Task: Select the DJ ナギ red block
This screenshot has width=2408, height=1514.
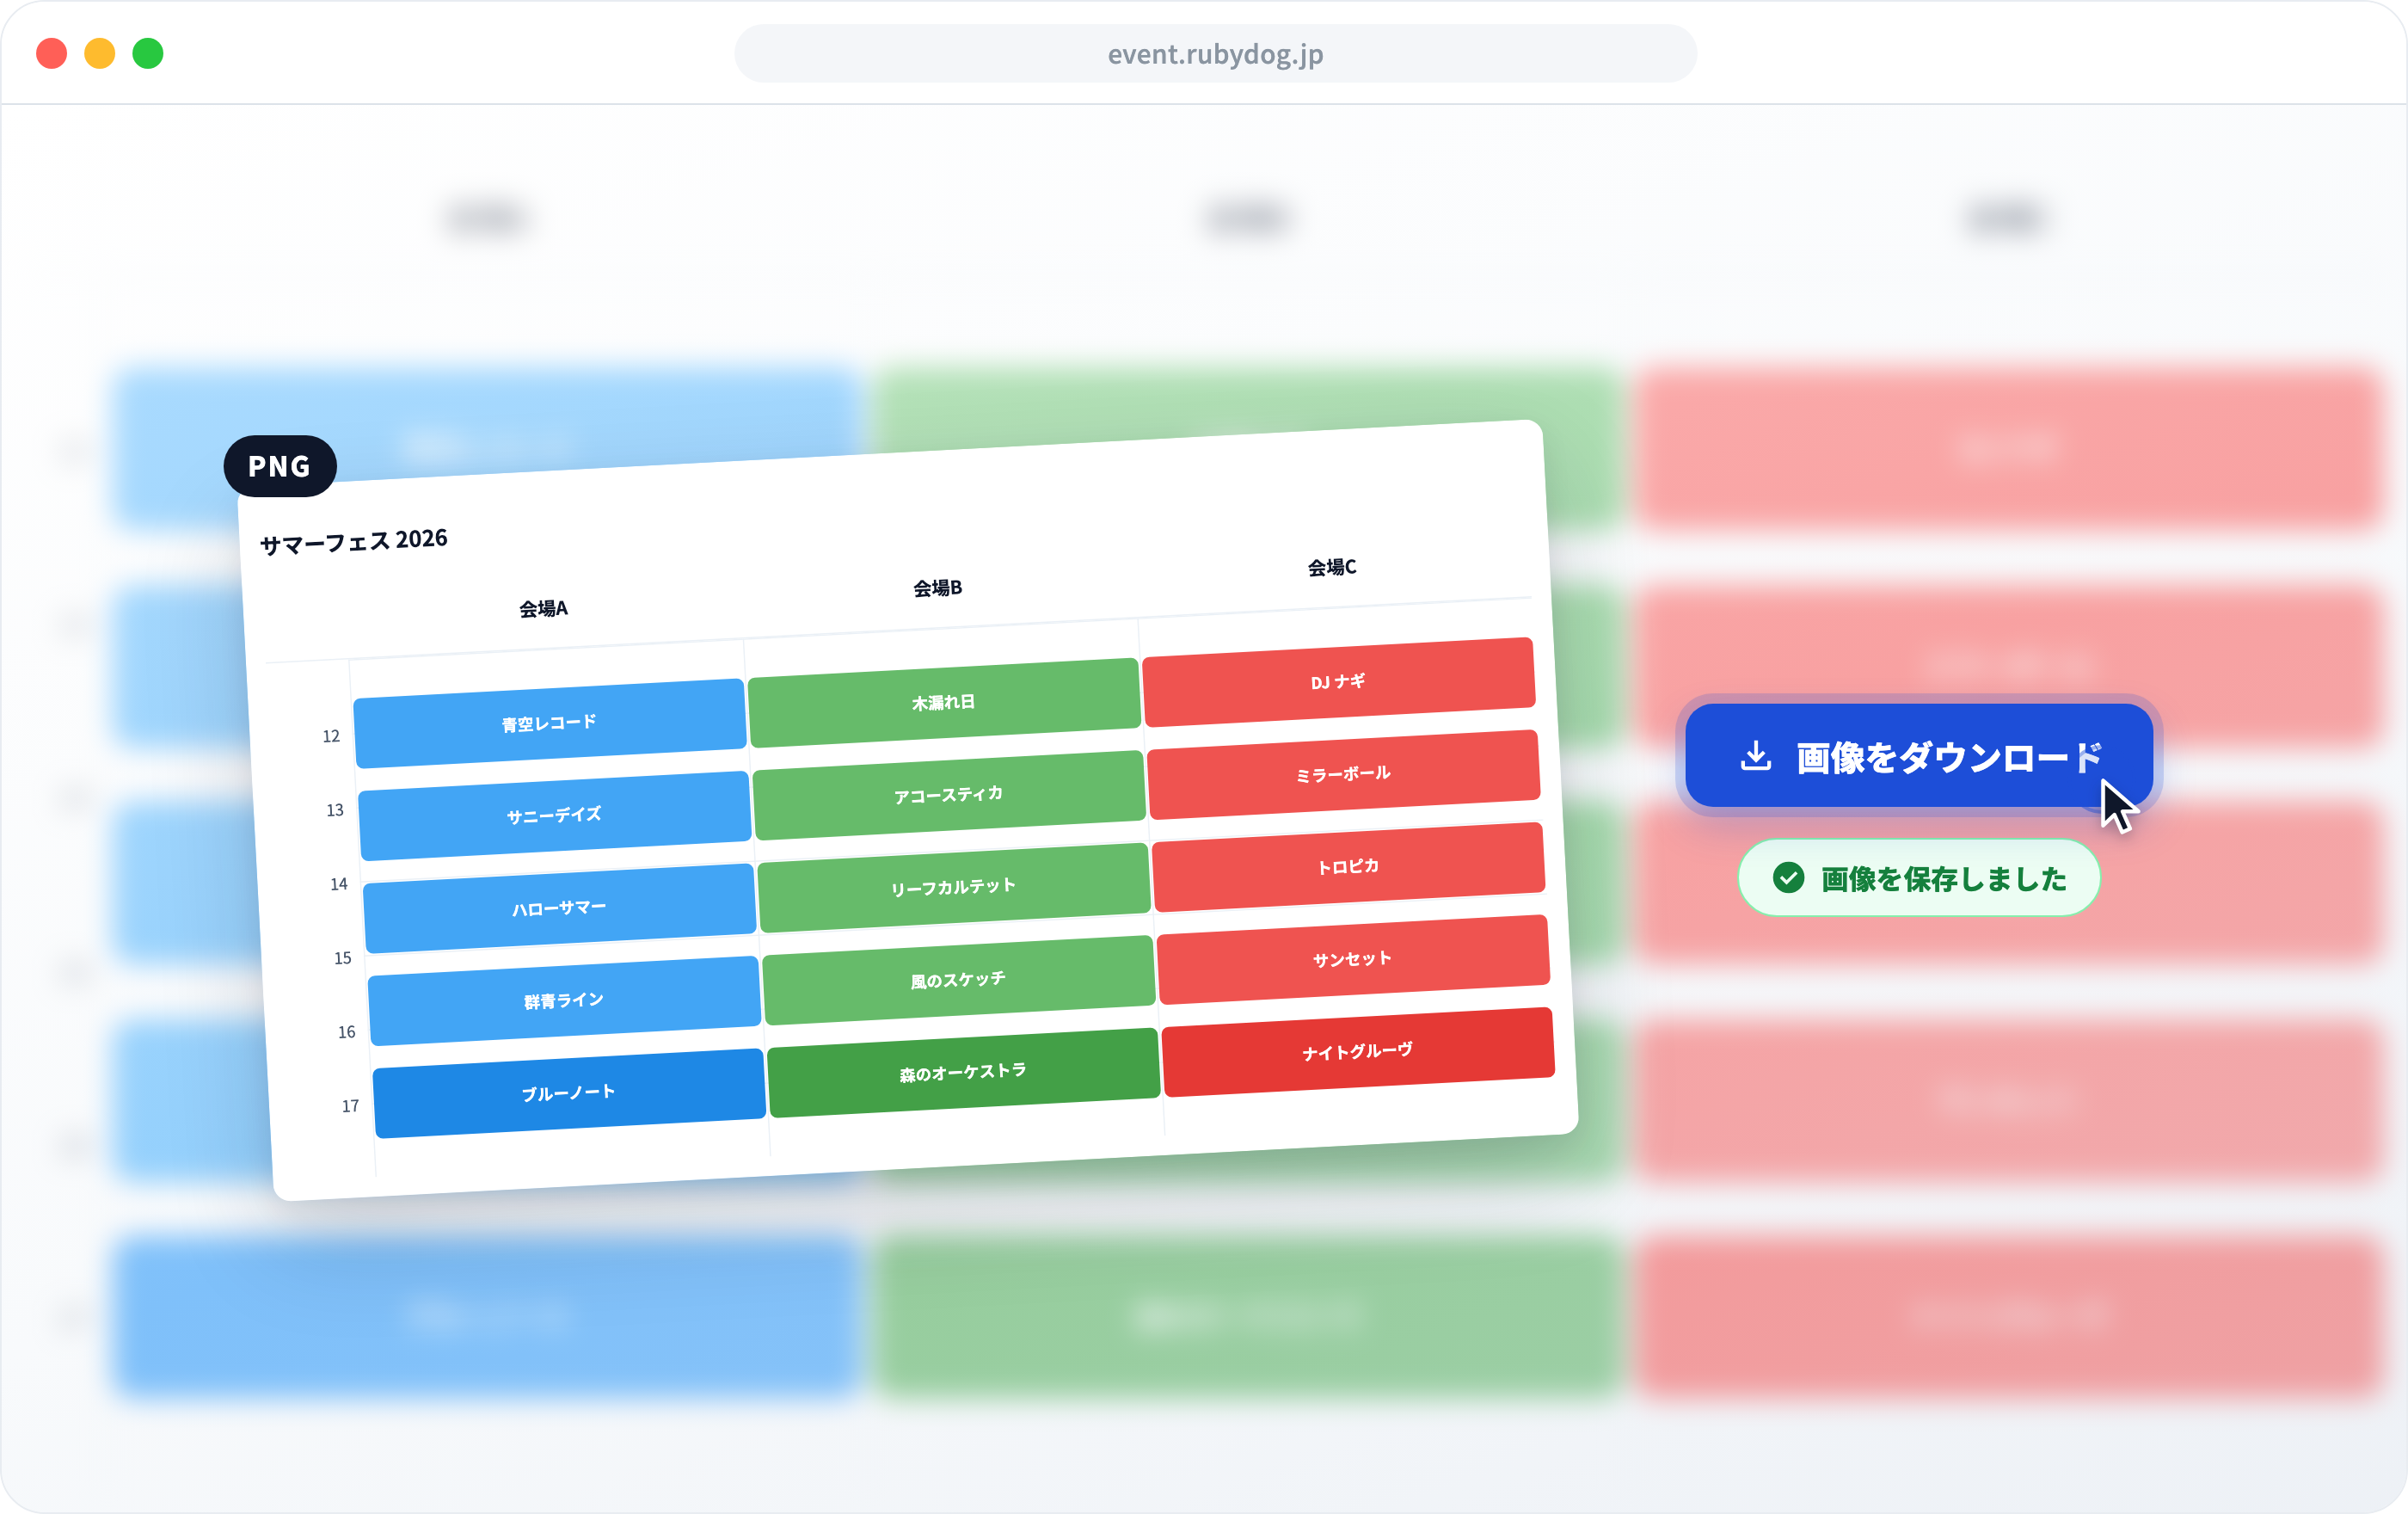Action: point(1338,682)
